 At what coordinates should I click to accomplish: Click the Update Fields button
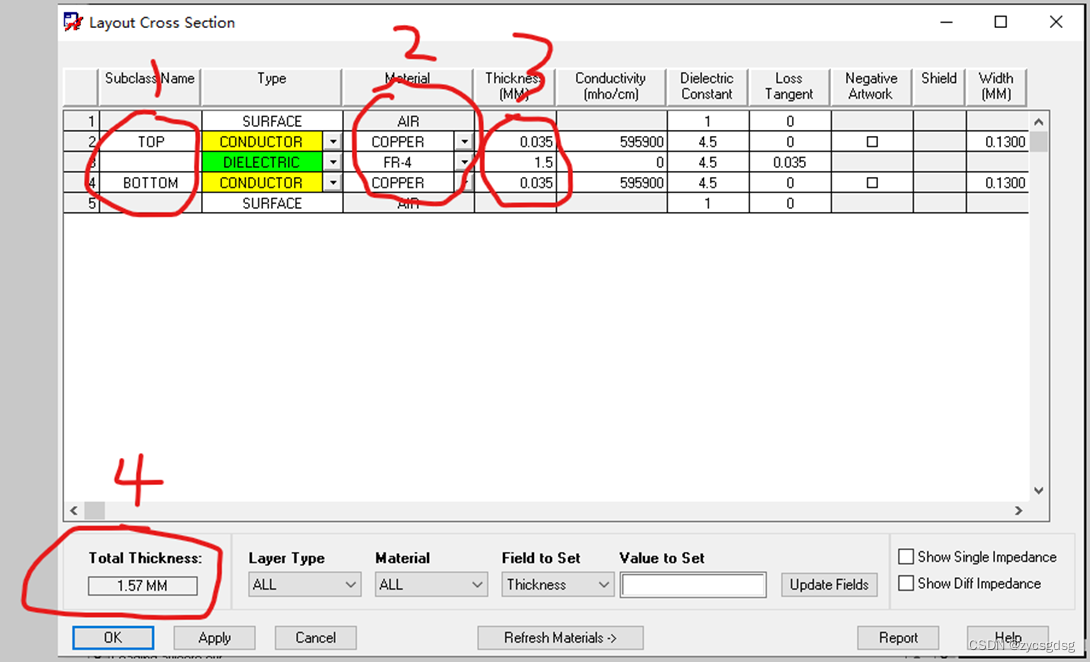828,585
